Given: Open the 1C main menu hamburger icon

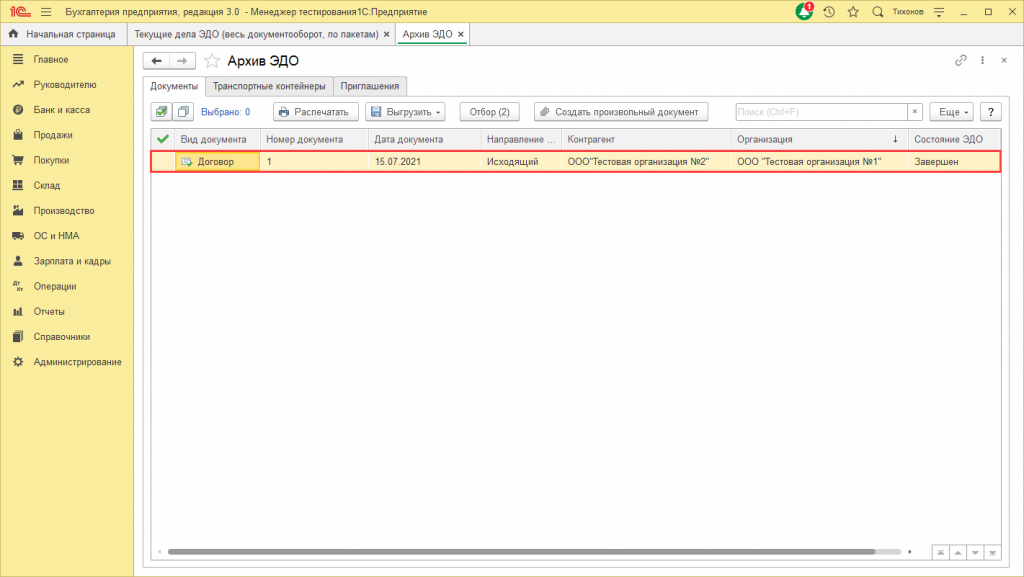Looking at the screenshot, I should point(46,12).
